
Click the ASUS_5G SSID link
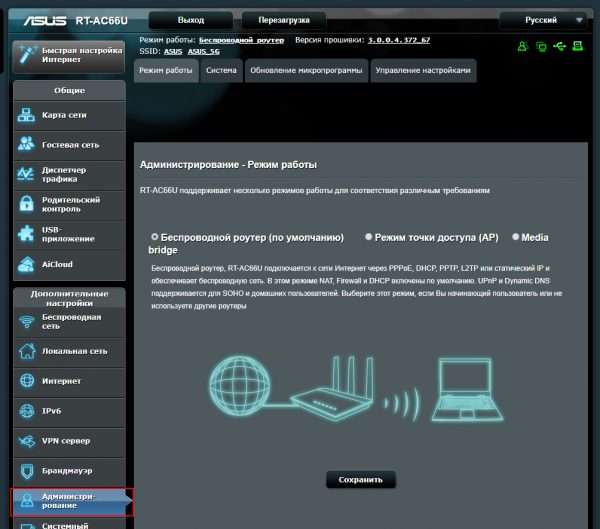click(204, 51)
